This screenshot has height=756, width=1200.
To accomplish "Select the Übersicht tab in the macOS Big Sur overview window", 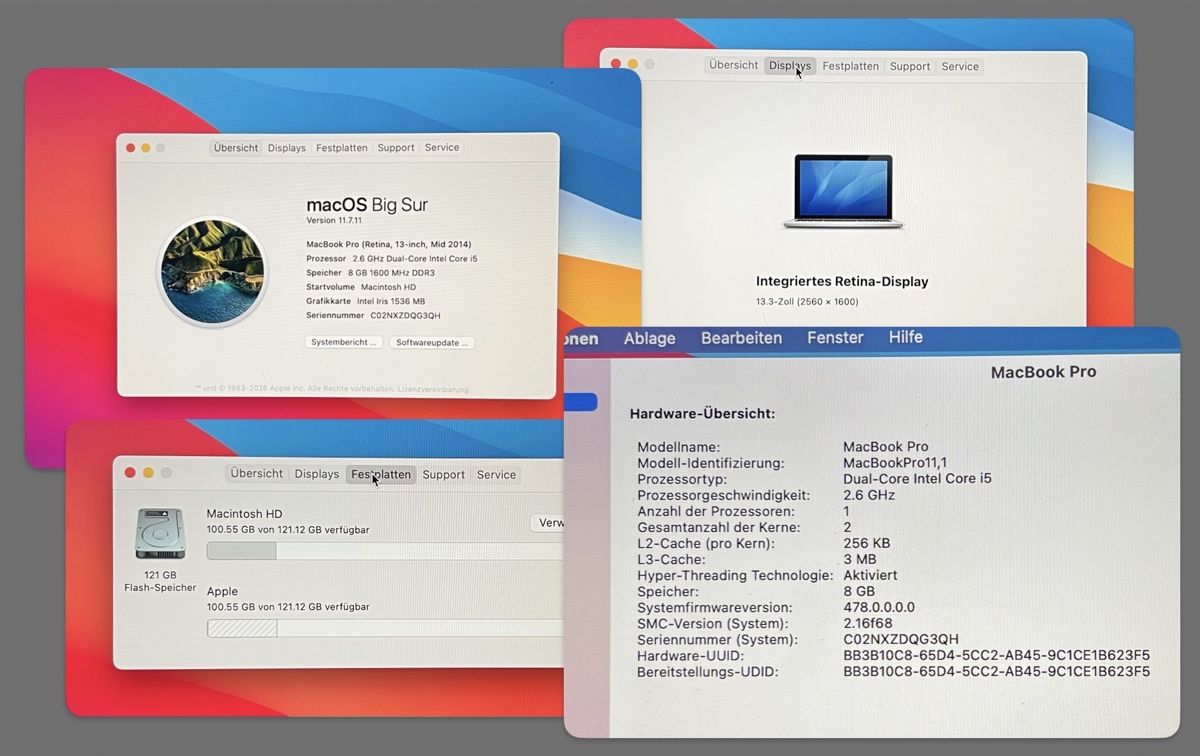I will 236,148.
